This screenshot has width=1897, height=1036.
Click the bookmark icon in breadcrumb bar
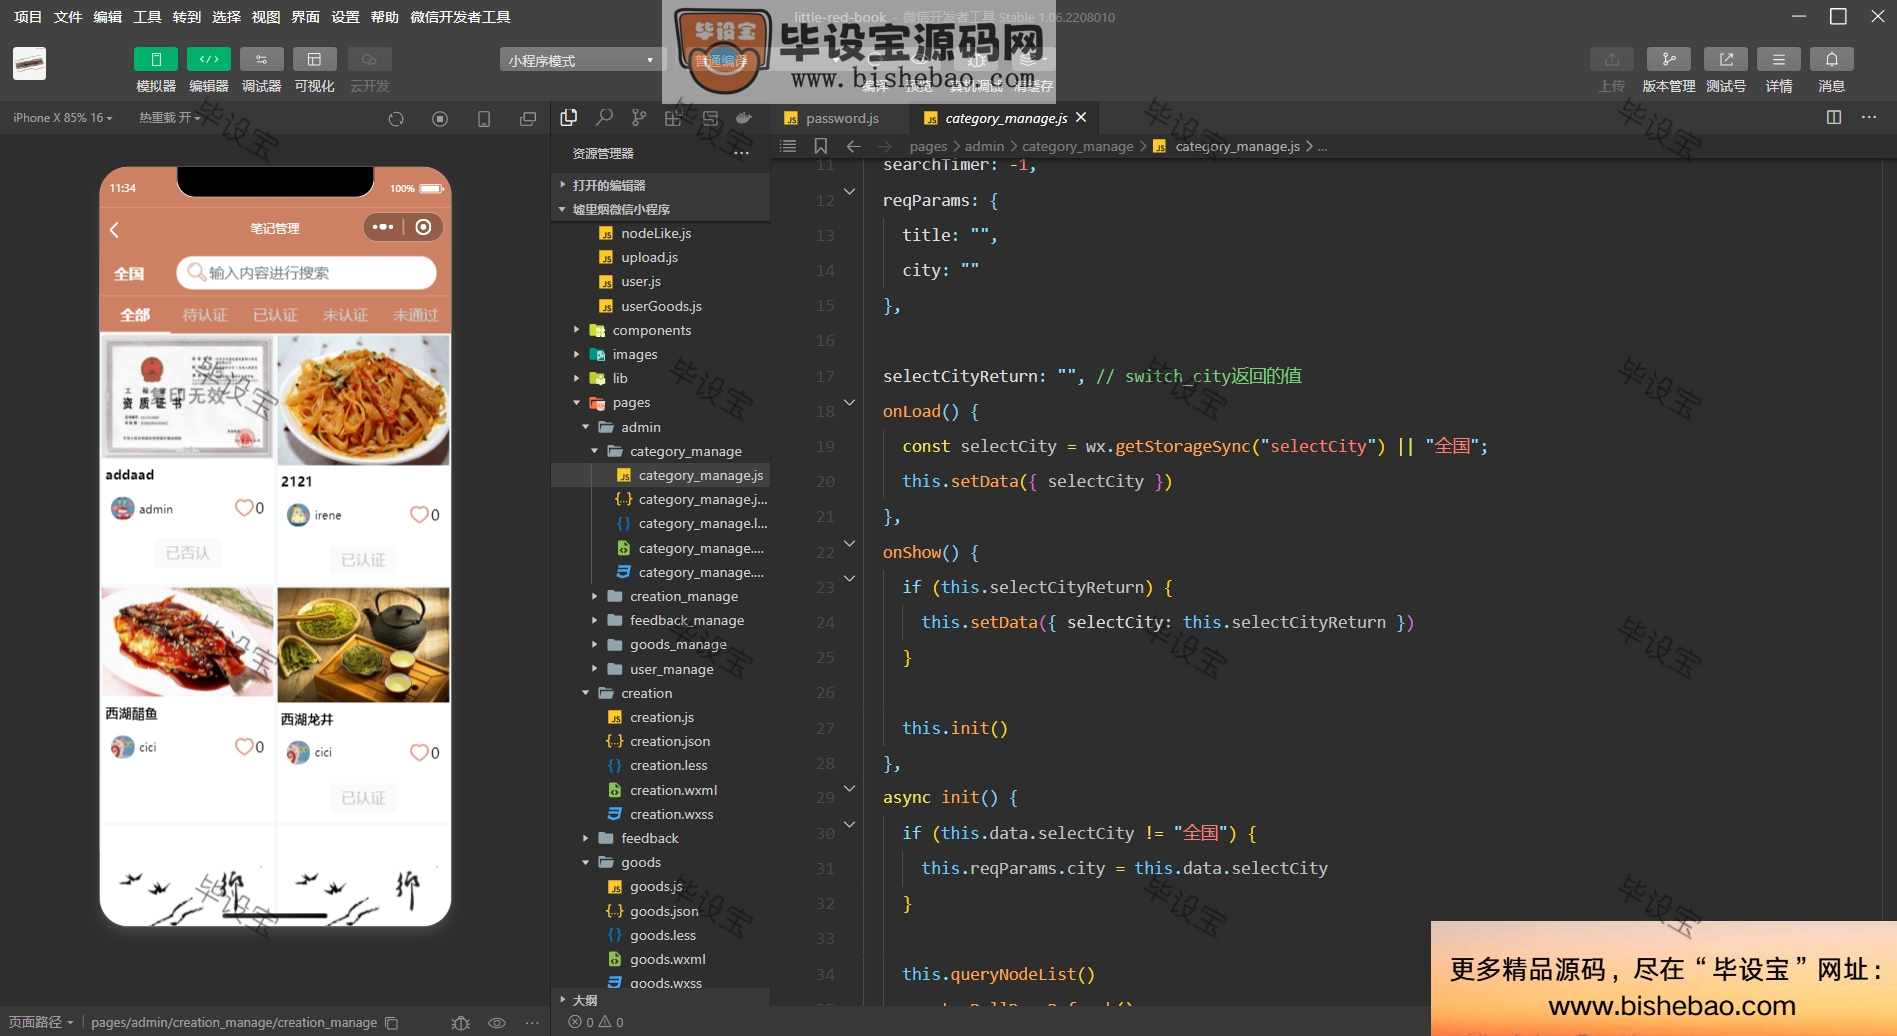click(821, 146)
